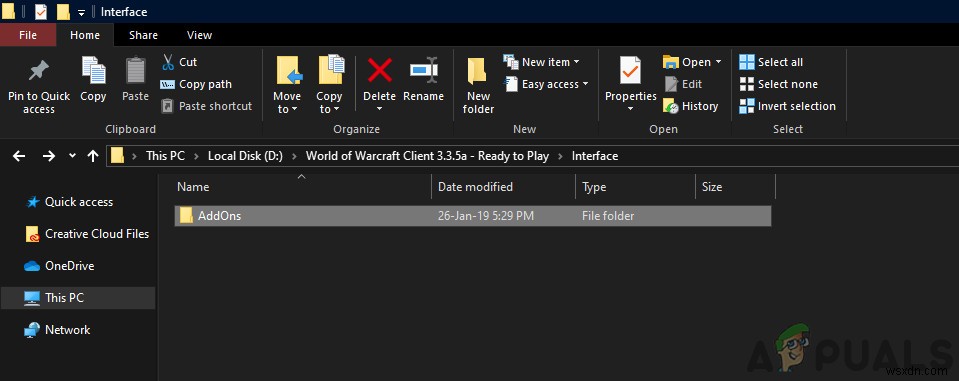This screenshot has width=959, height=381.
Task: Click the Edit button in Open group
Action: point(683,84)
